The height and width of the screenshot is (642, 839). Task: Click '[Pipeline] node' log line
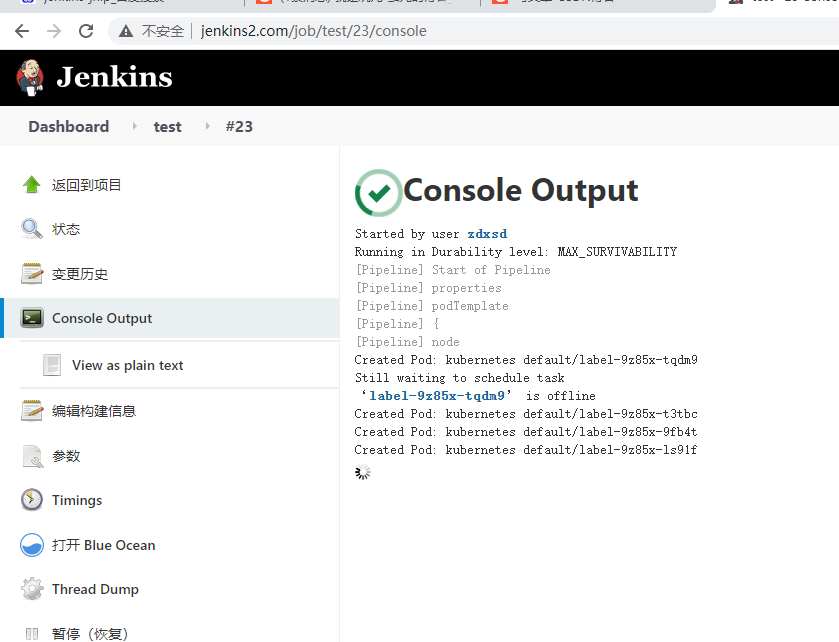click(407, 342)
